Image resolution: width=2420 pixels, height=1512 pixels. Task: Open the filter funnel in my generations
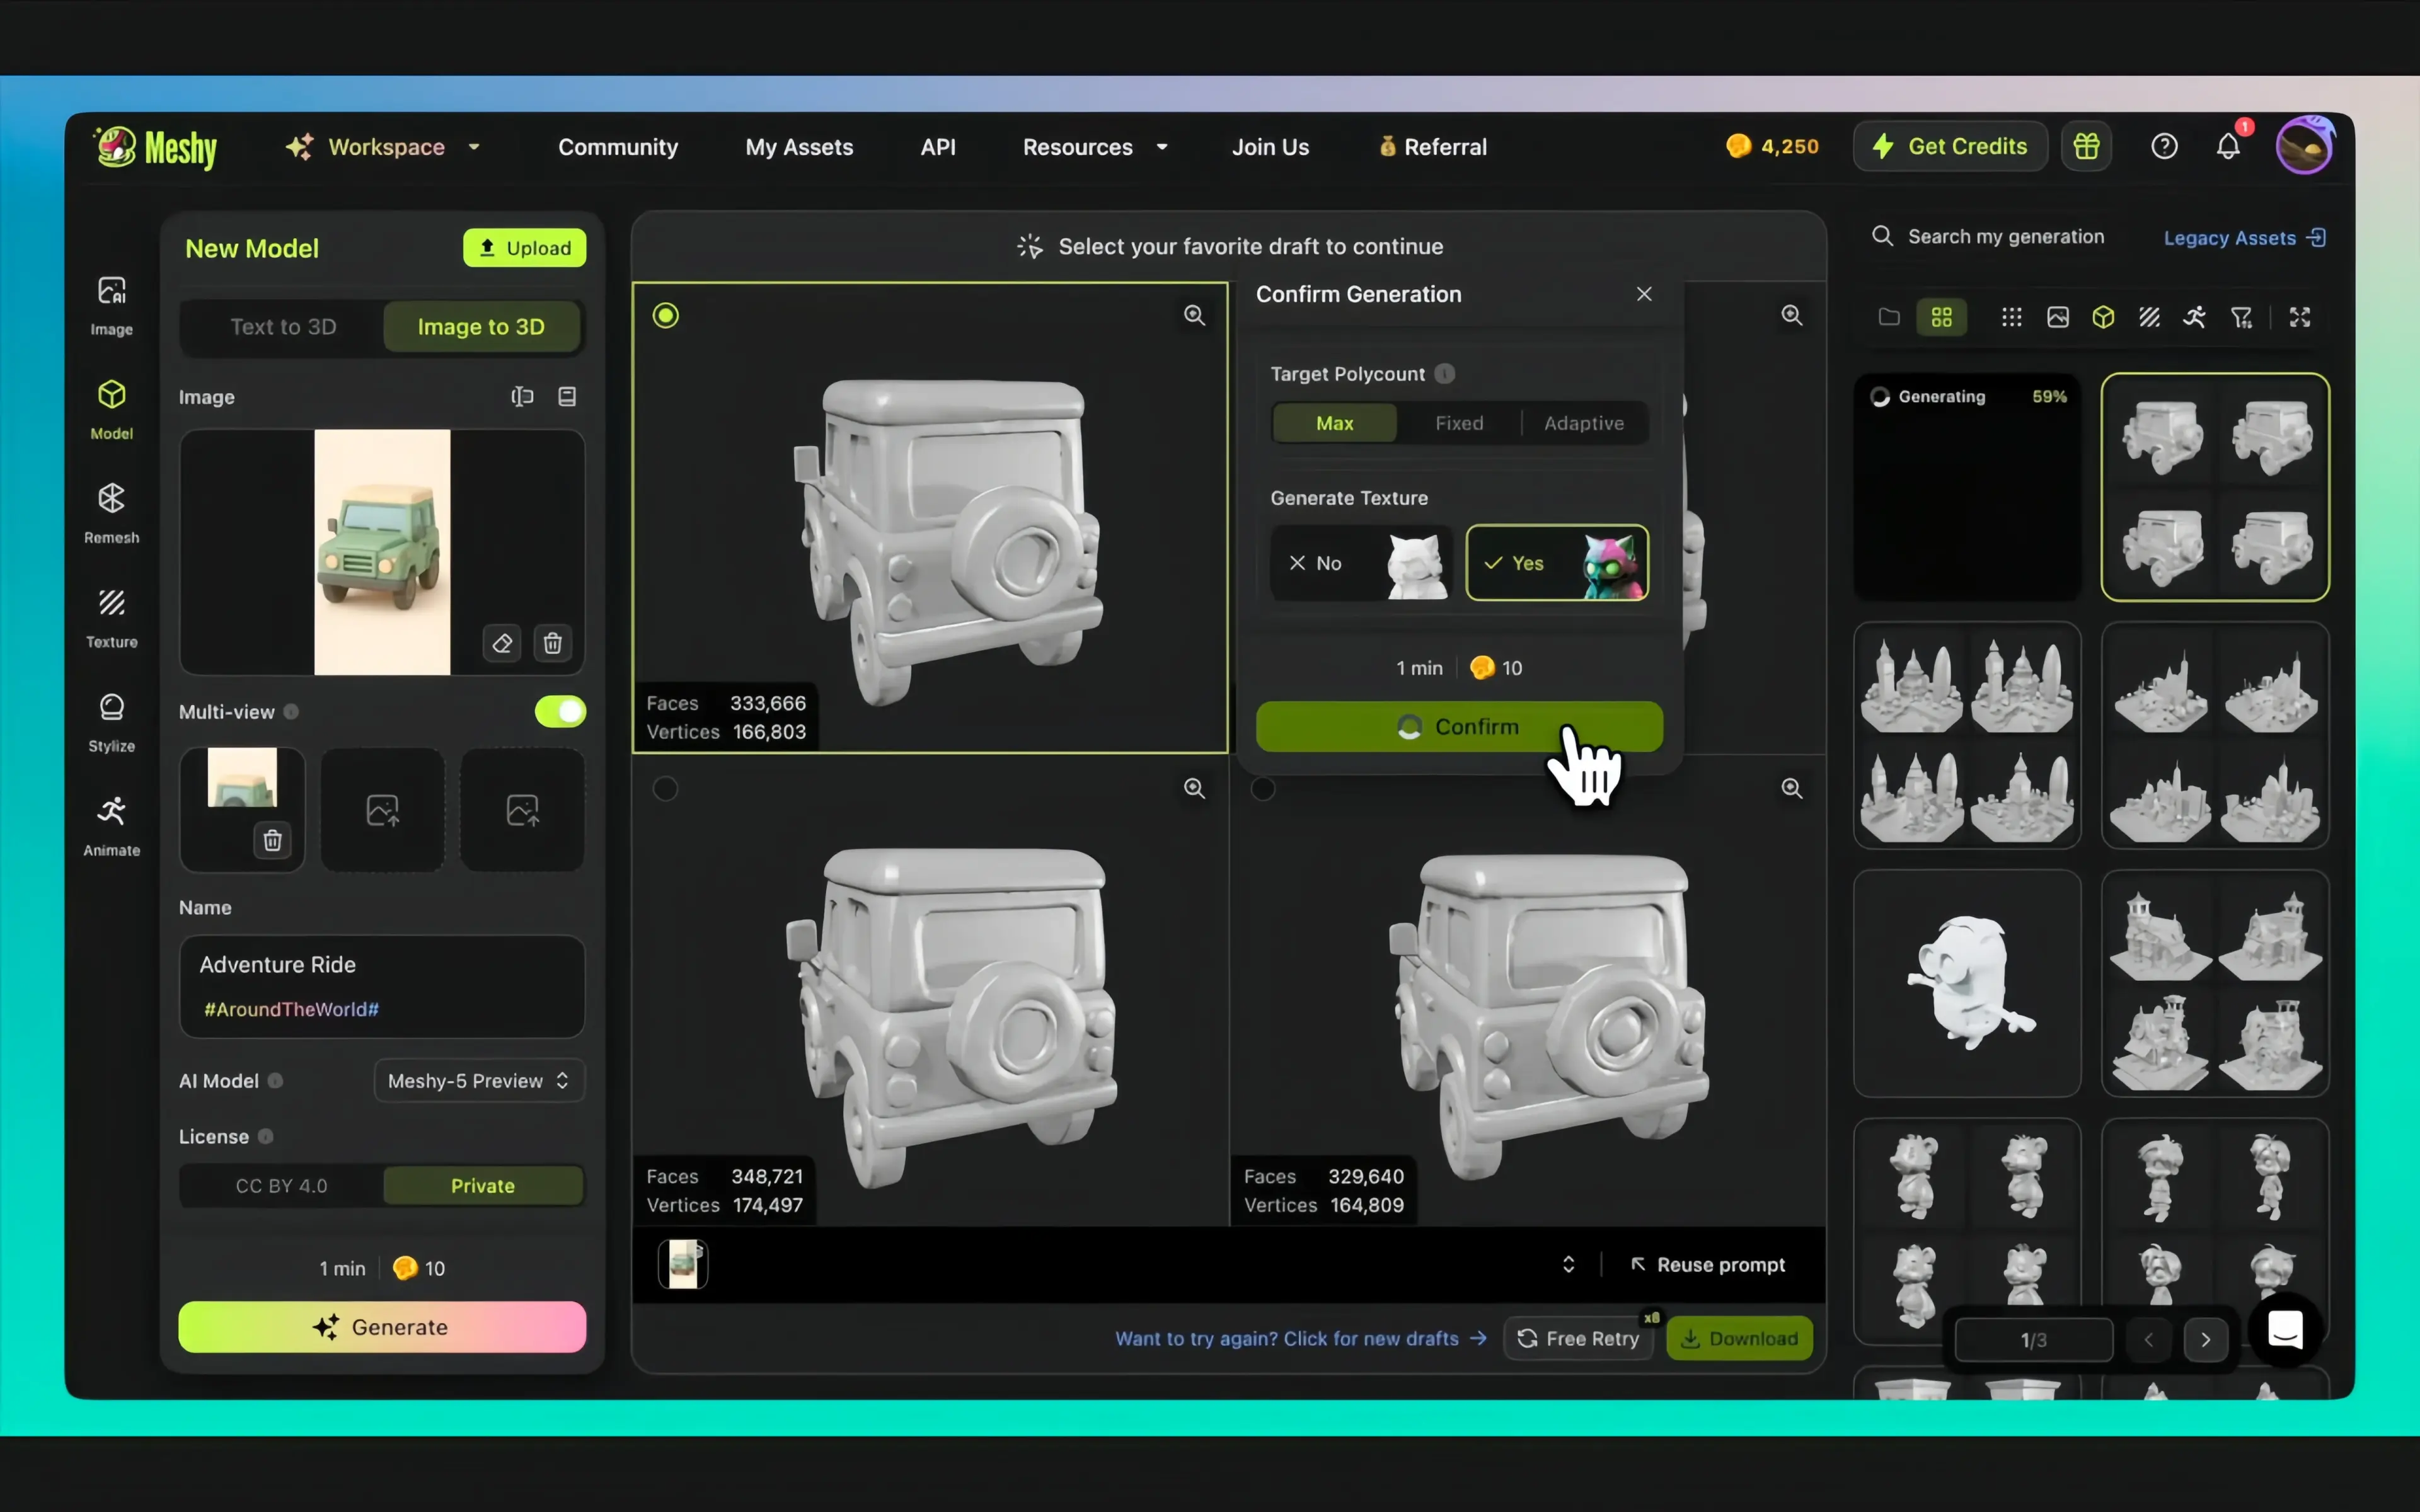(x=2242, y=317)
